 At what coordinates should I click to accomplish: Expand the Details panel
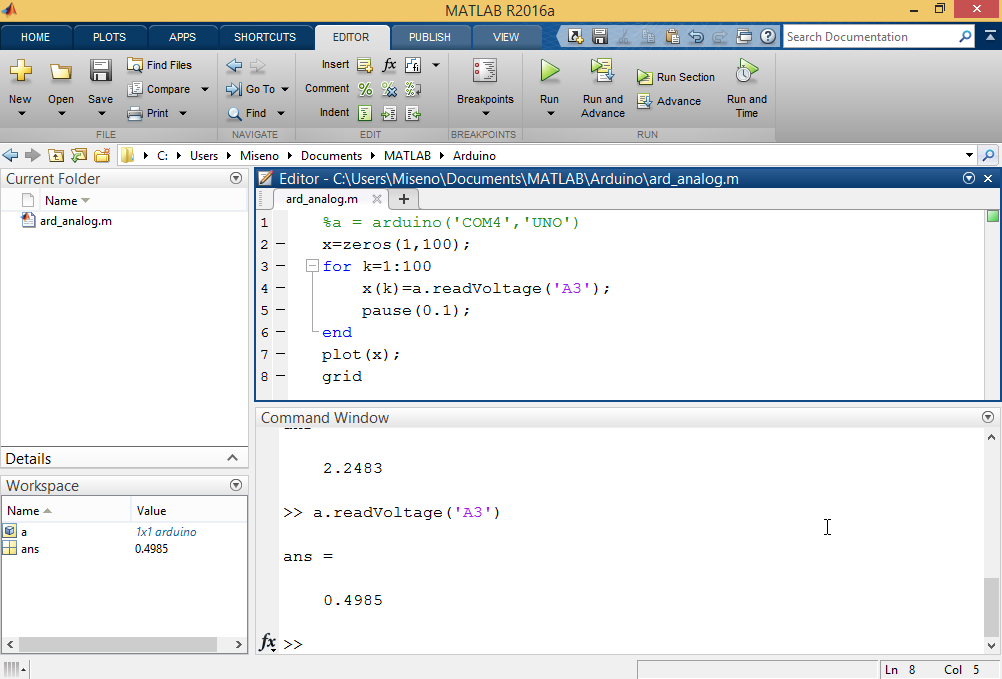[x=233, y=458]
